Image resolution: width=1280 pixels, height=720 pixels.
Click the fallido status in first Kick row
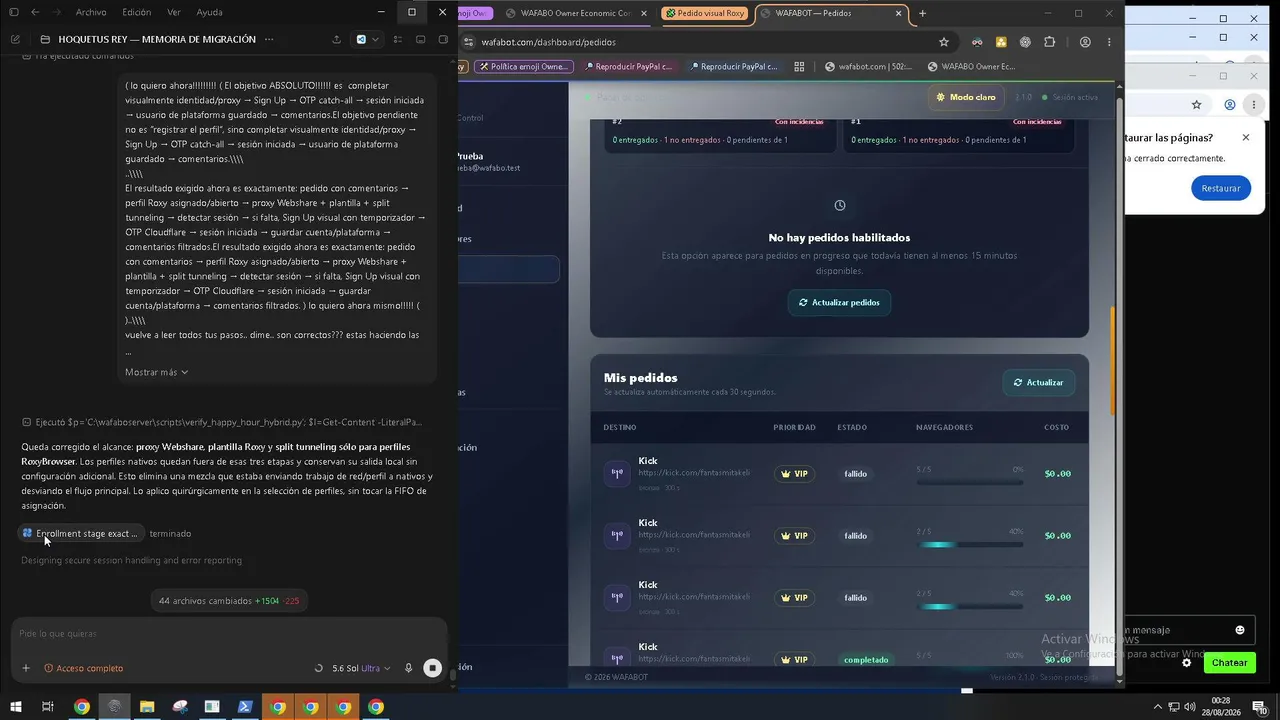[855, 474]
